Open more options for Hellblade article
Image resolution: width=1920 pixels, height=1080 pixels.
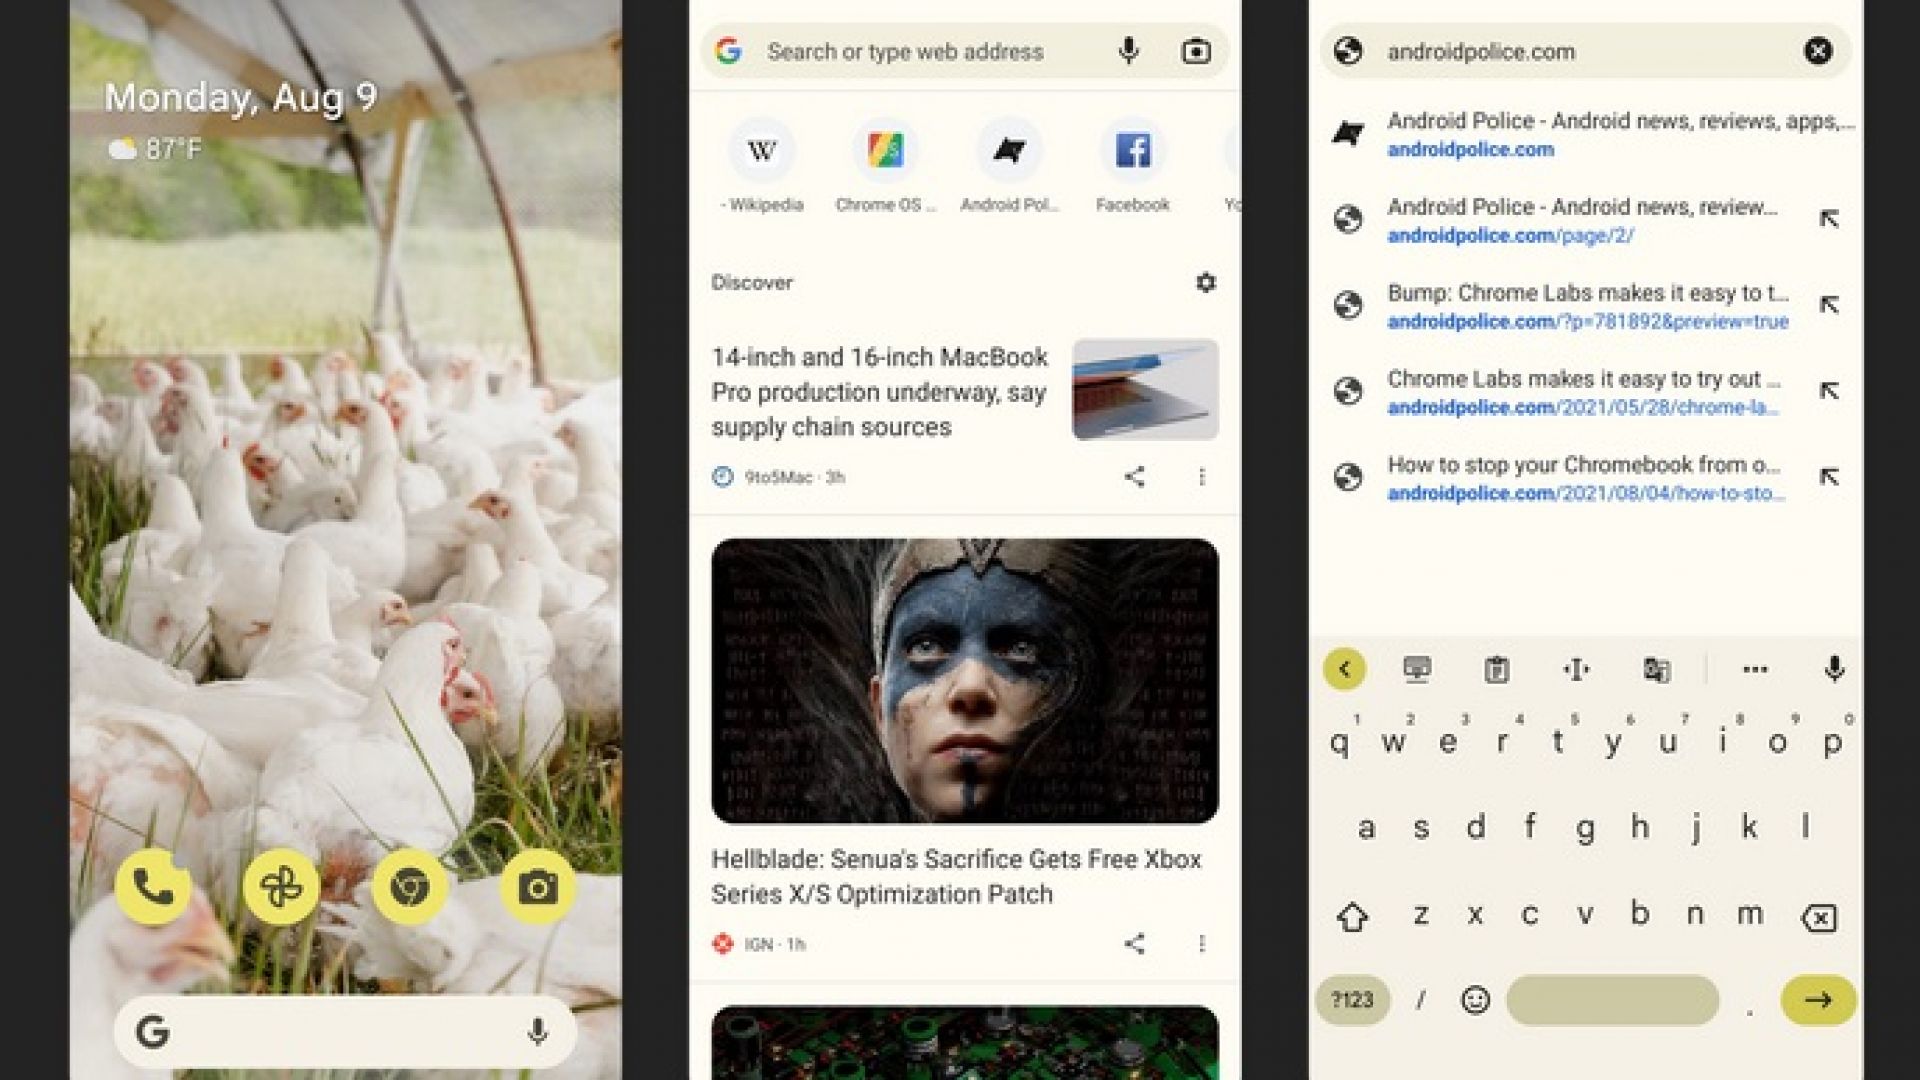coord(1202,944)
